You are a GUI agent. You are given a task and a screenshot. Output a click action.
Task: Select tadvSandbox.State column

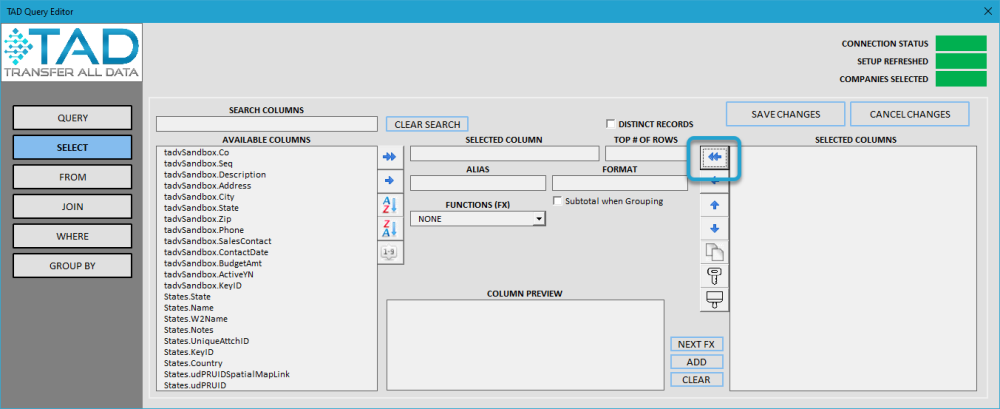coord(201,208)
